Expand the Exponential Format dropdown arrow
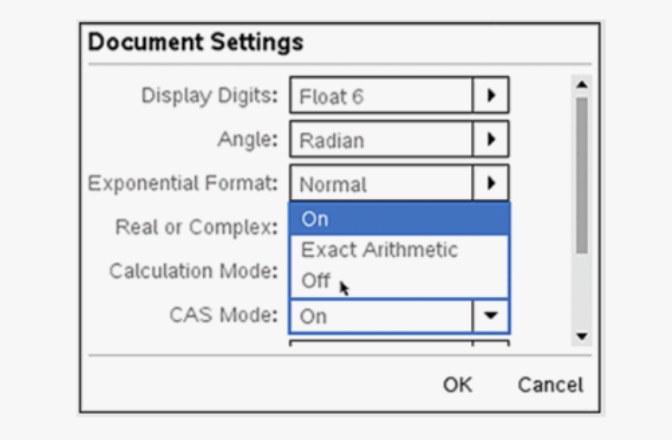 tap(491, 183)
